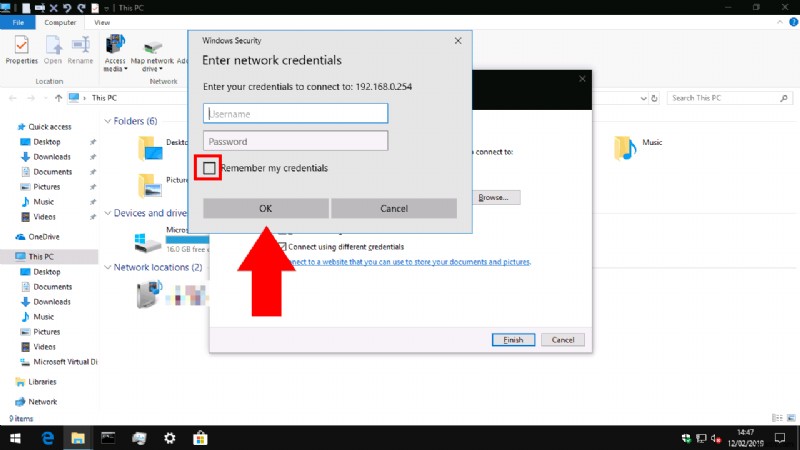Click the Map network drive icon
Viewport: 800px width, 450px height.
click(152, 55)
